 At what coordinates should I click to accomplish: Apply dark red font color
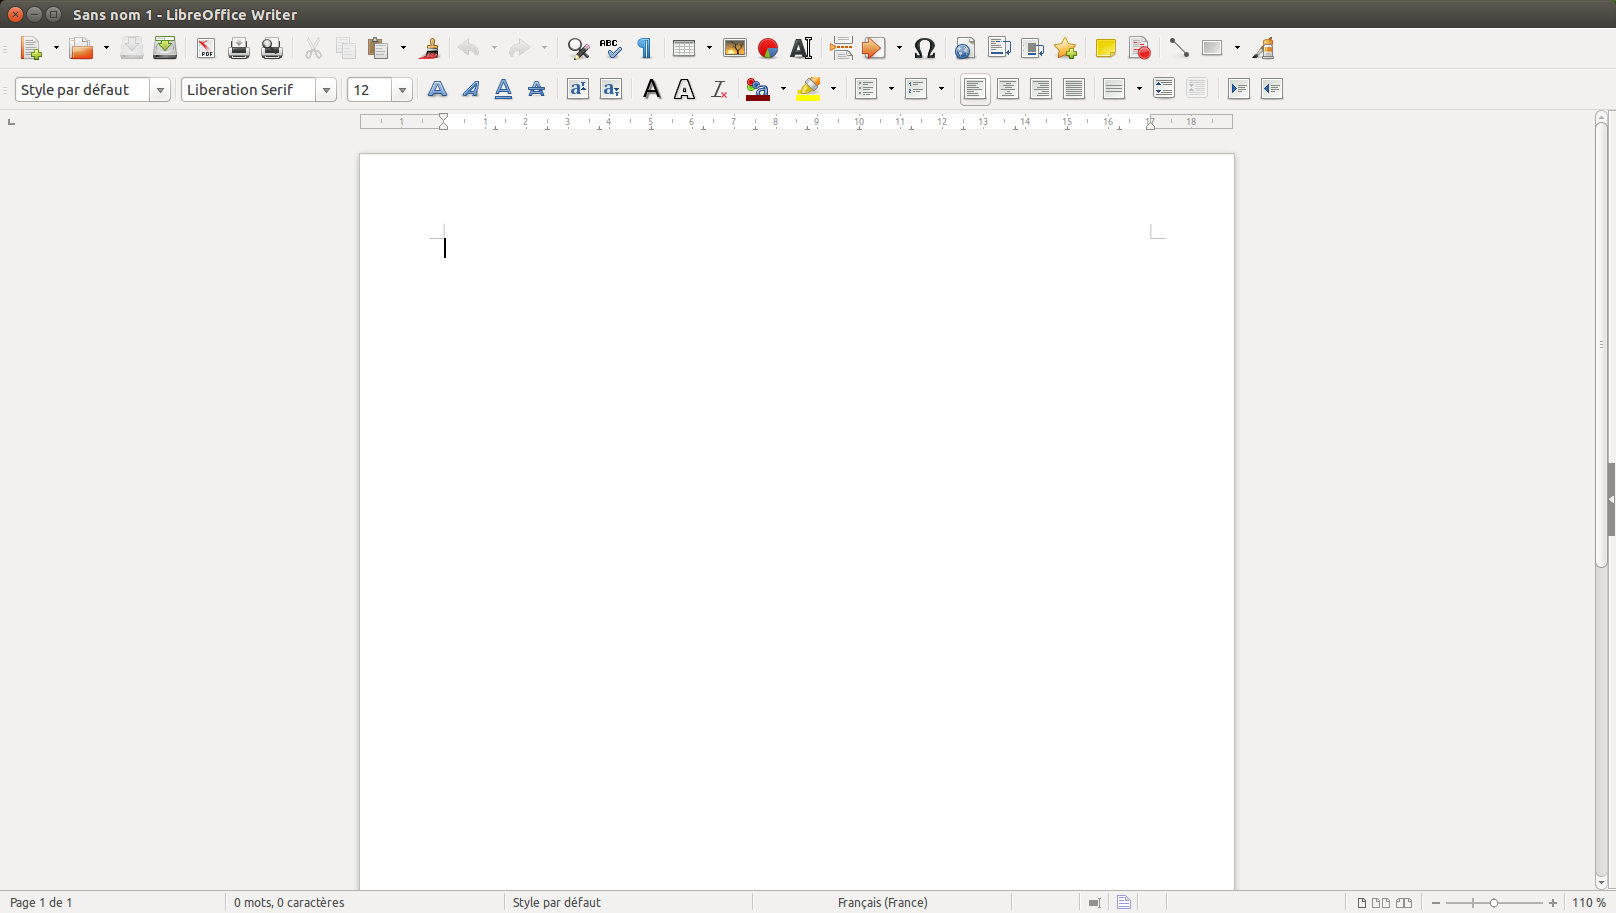point(758,89)
